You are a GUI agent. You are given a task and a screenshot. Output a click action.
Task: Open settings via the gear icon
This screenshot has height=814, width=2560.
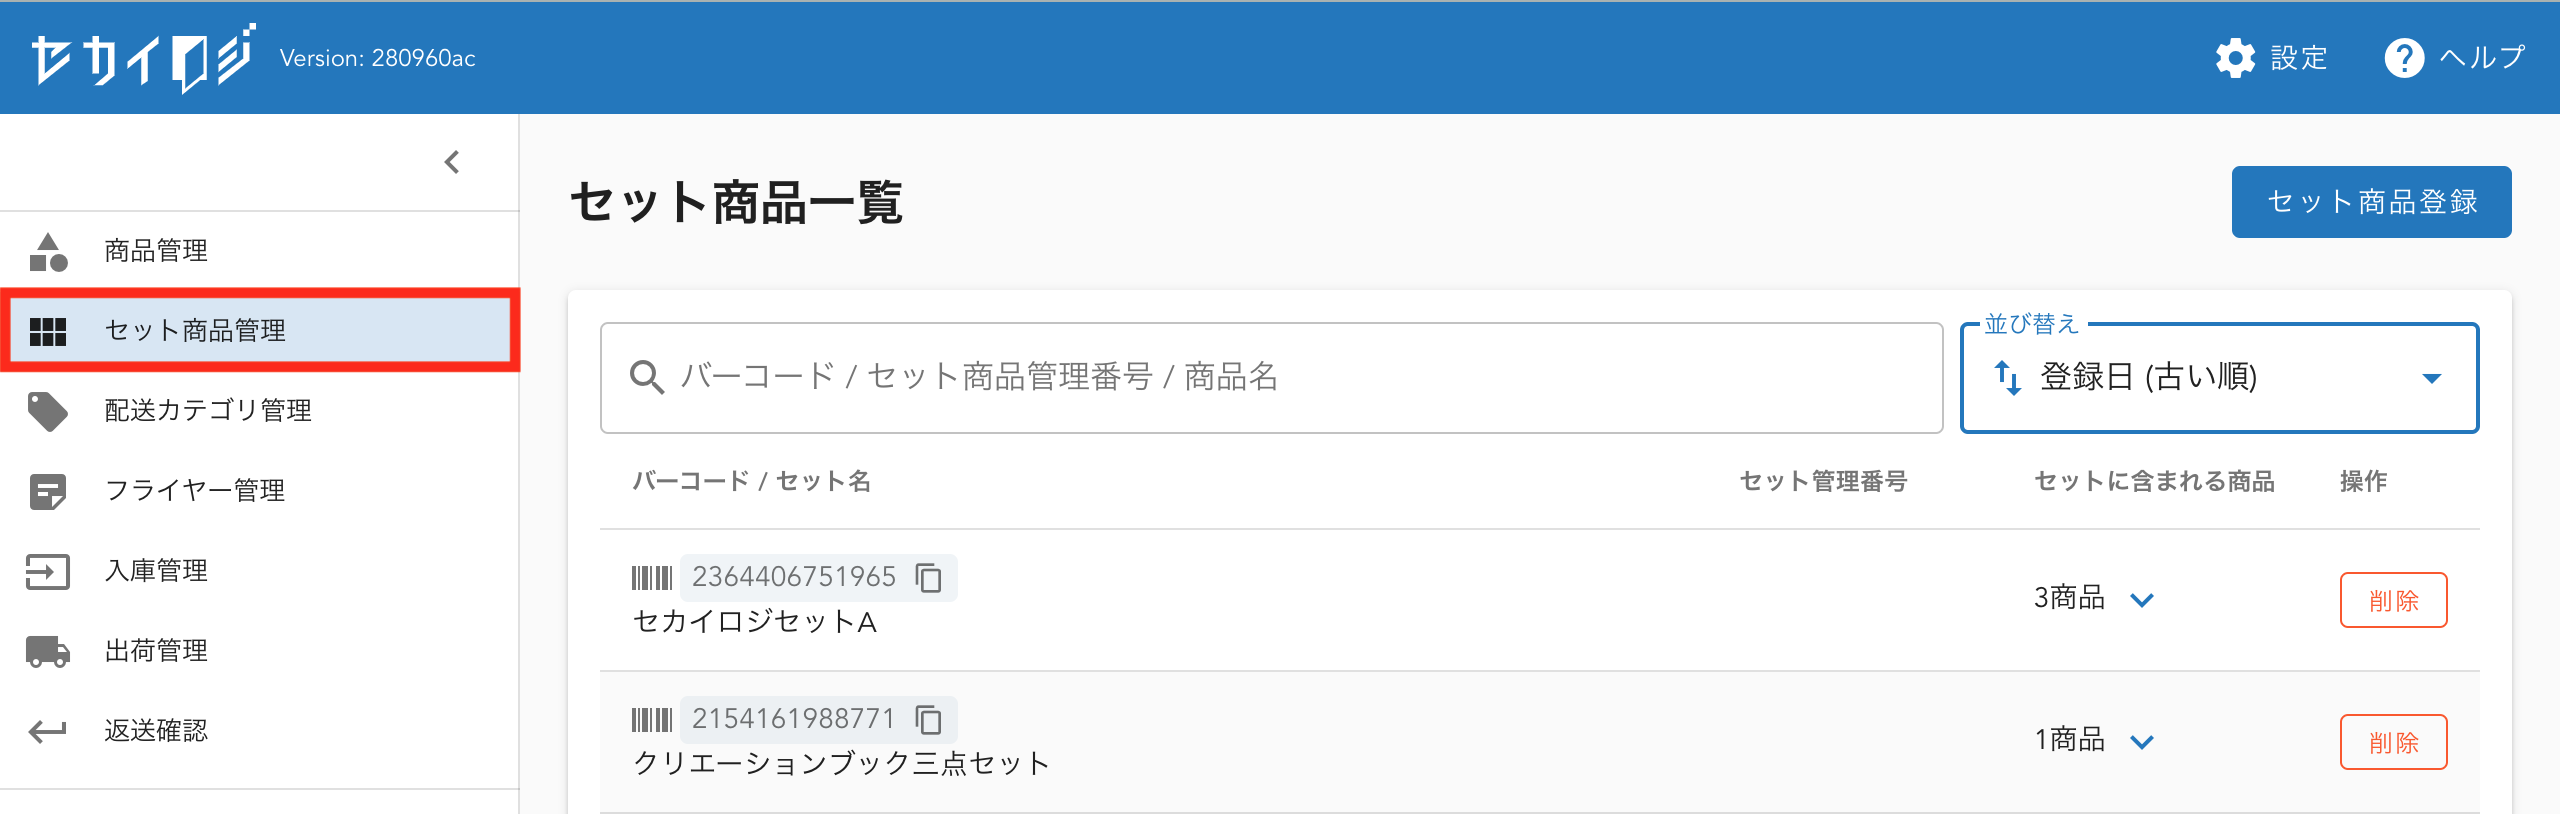pyautogui.click(x=2235, y=58)
